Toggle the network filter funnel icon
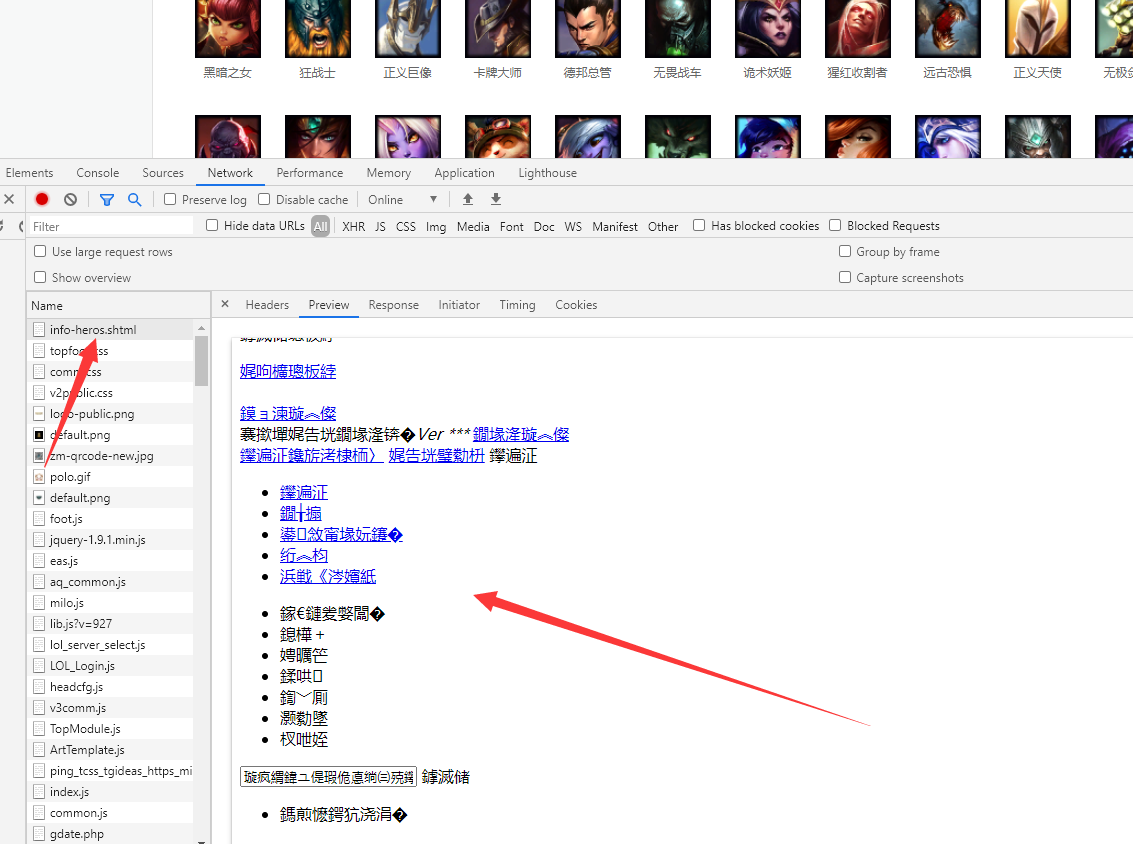 [107, 199]
